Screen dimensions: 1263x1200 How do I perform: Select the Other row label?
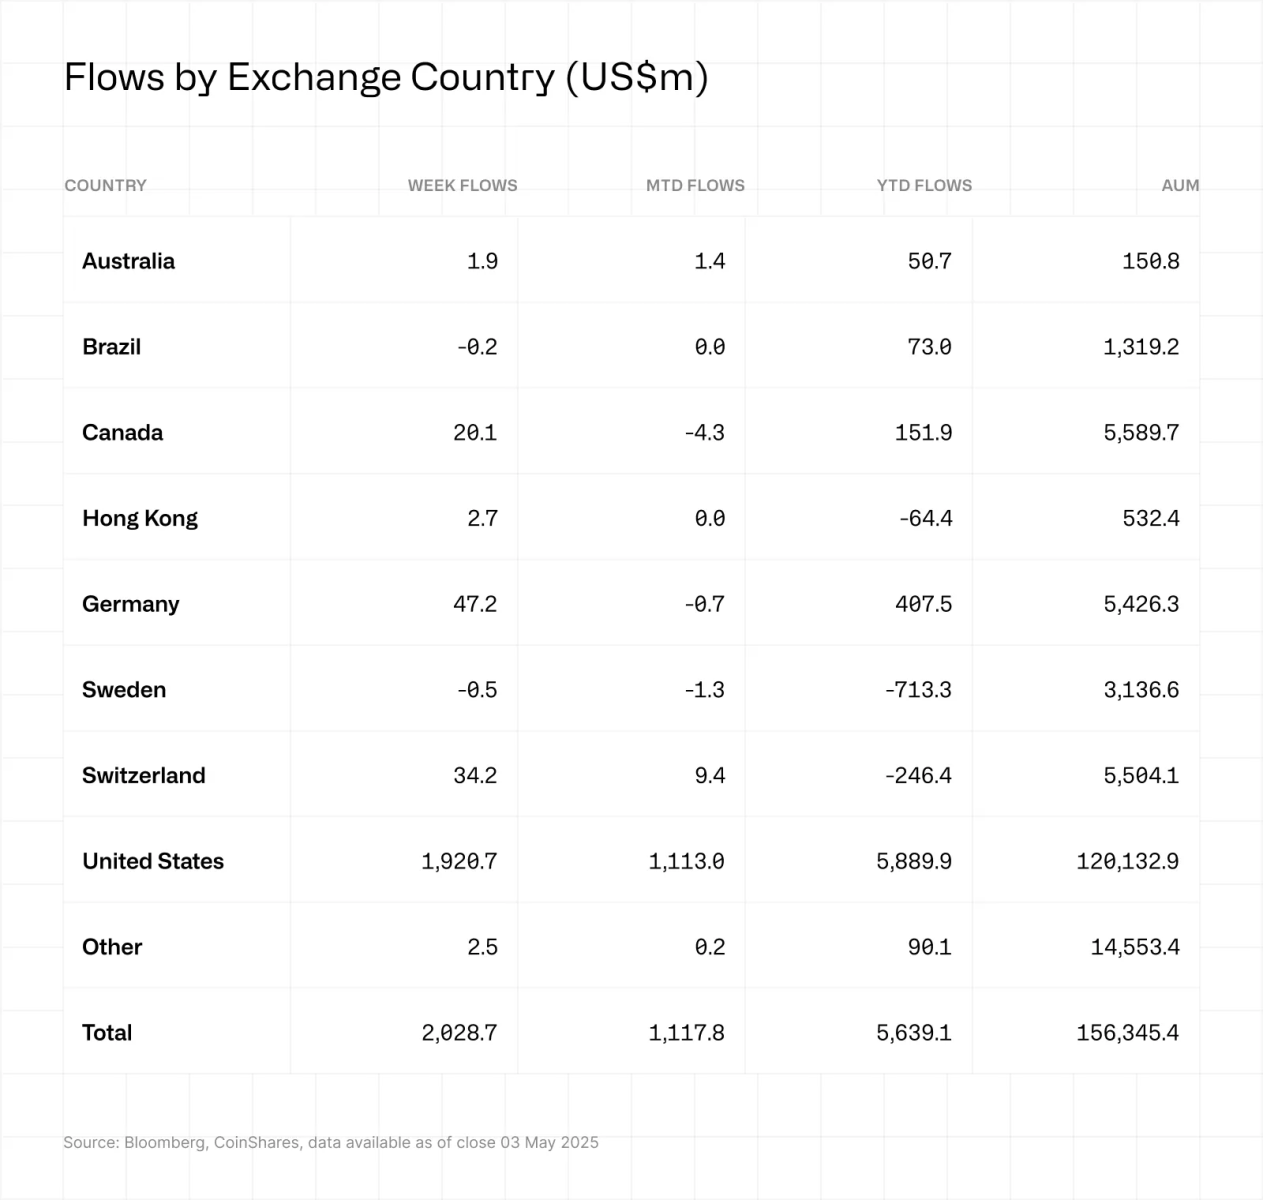tap(112, 947)
